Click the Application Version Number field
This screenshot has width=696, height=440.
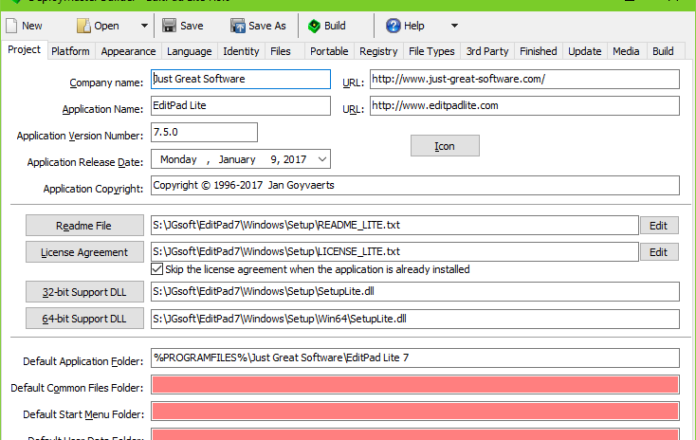click(204, 132)
